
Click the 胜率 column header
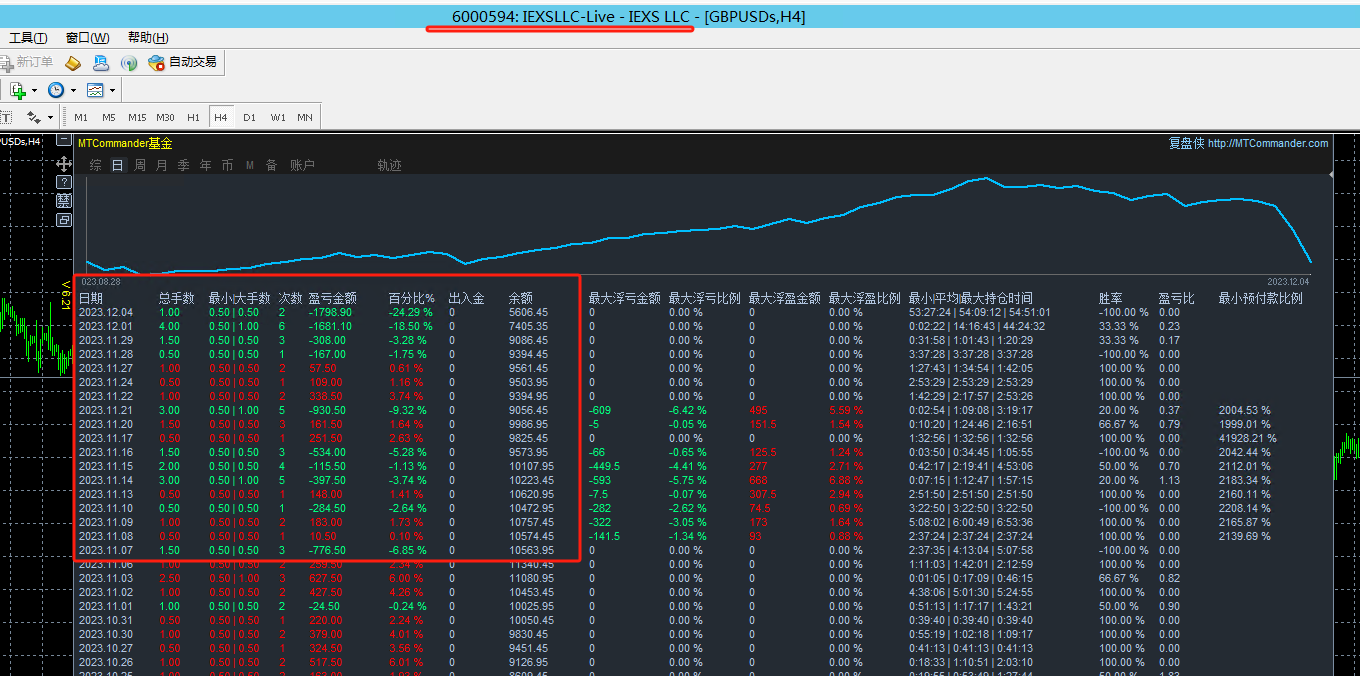pos(1111,298)
